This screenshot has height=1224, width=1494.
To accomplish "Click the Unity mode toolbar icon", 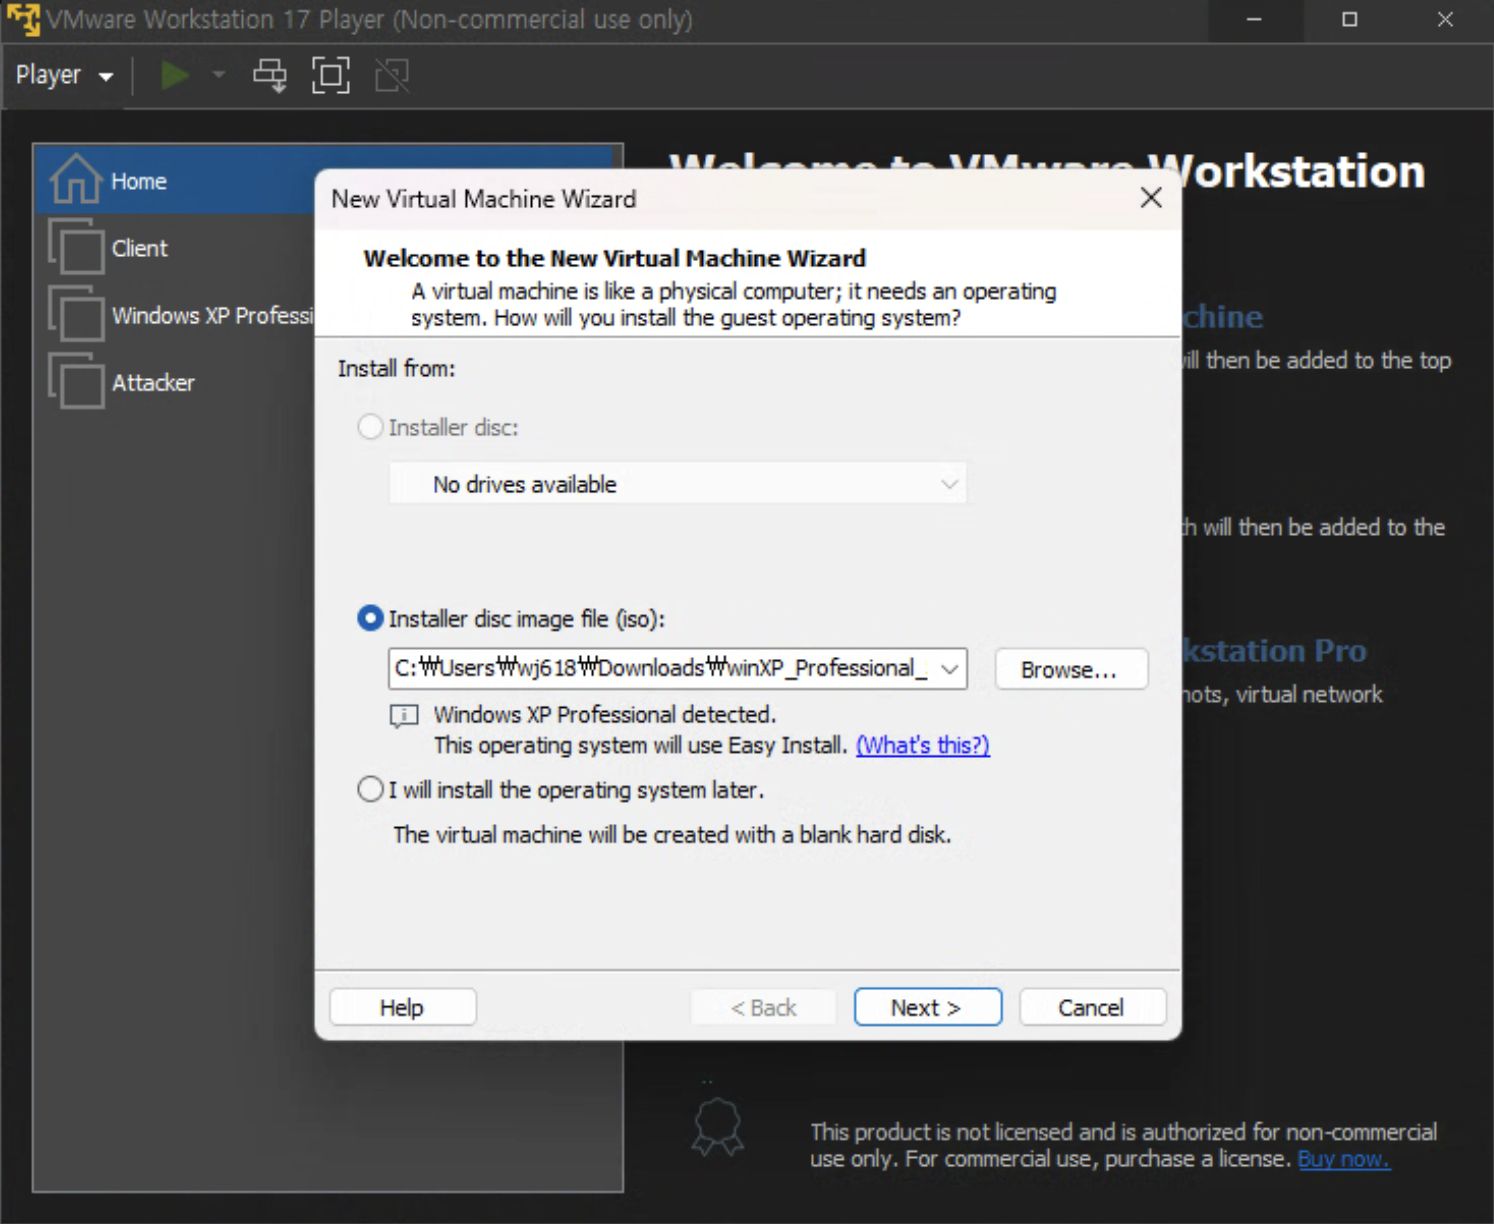I will click(392, 75).
